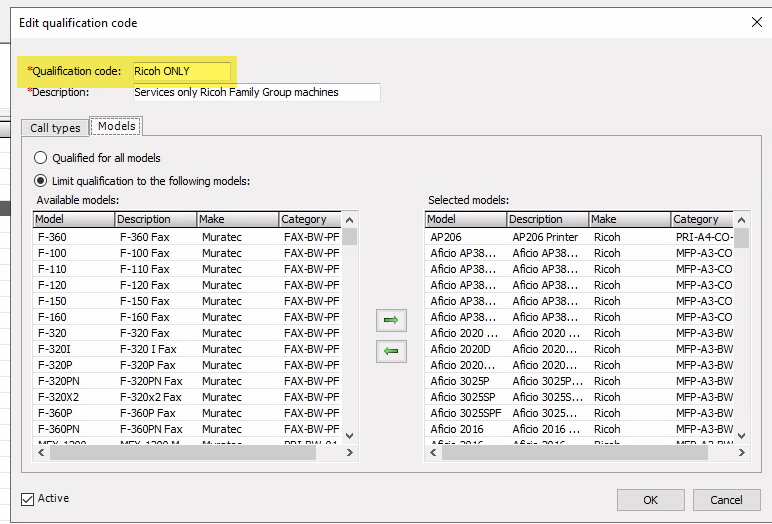Image resolution: width=772 pixels, height=524 pixels.
Task: Select the F-320PN model row
Action: [x=188, y=381]
